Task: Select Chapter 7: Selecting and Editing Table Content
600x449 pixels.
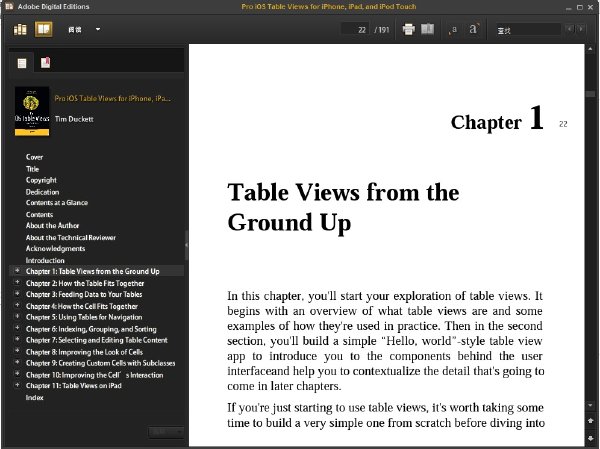Action: tap(97, 340)
